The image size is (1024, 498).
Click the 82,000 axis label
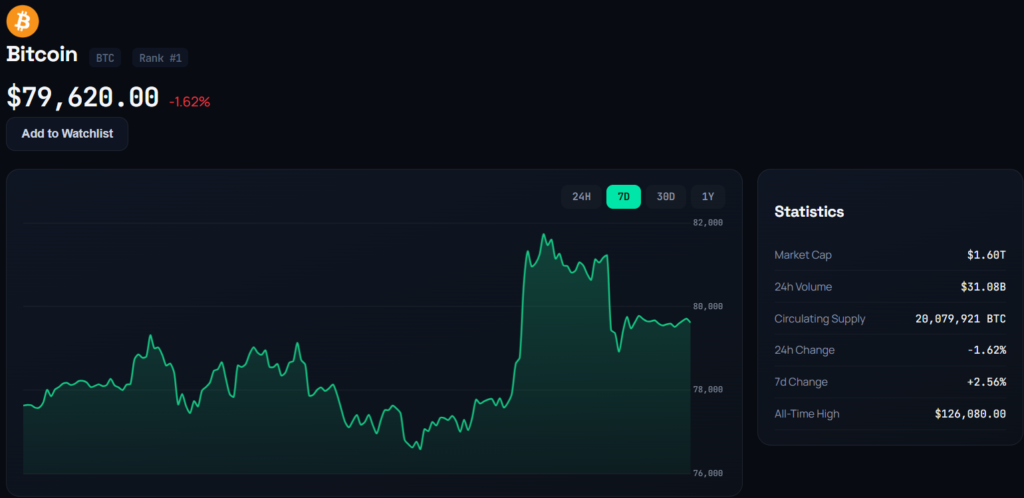pos(708,223)
